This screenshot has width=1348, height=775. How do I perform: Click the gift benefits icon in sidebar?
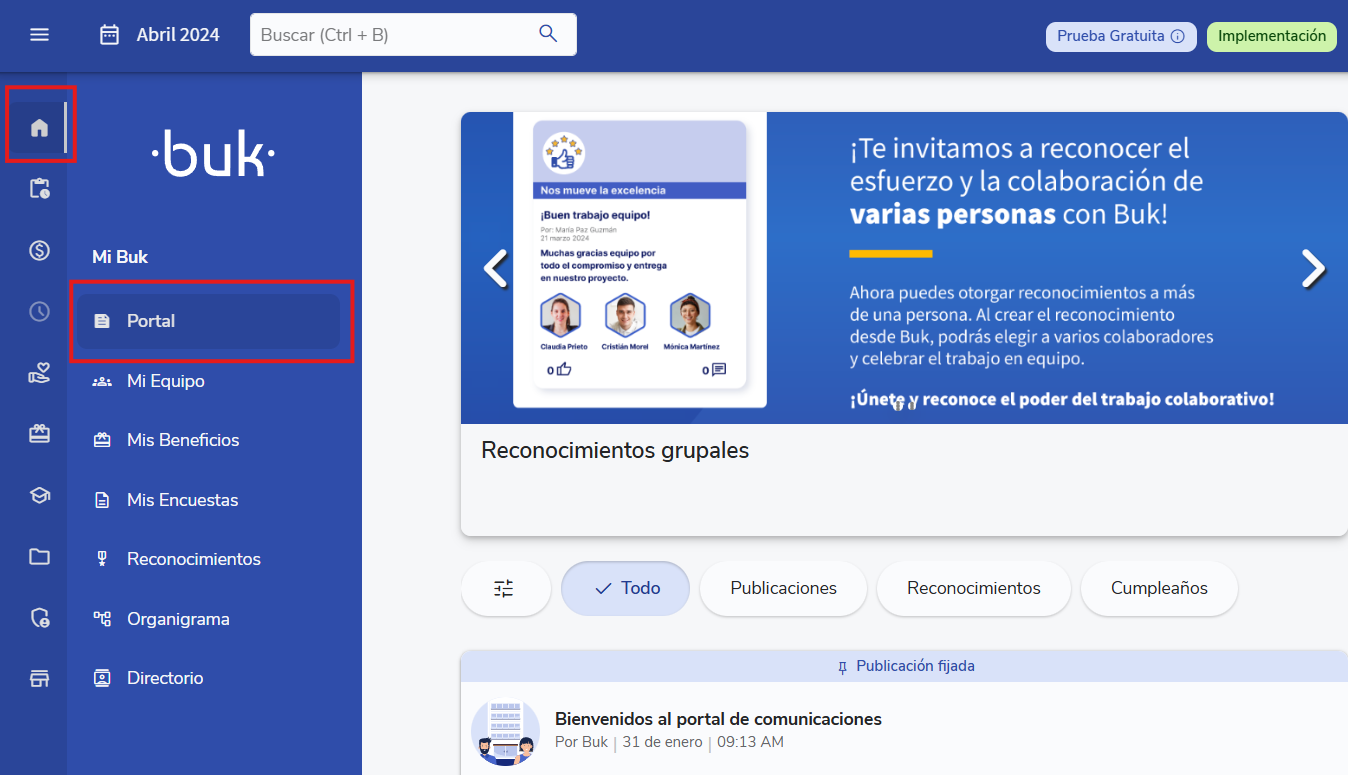point(39,433)
